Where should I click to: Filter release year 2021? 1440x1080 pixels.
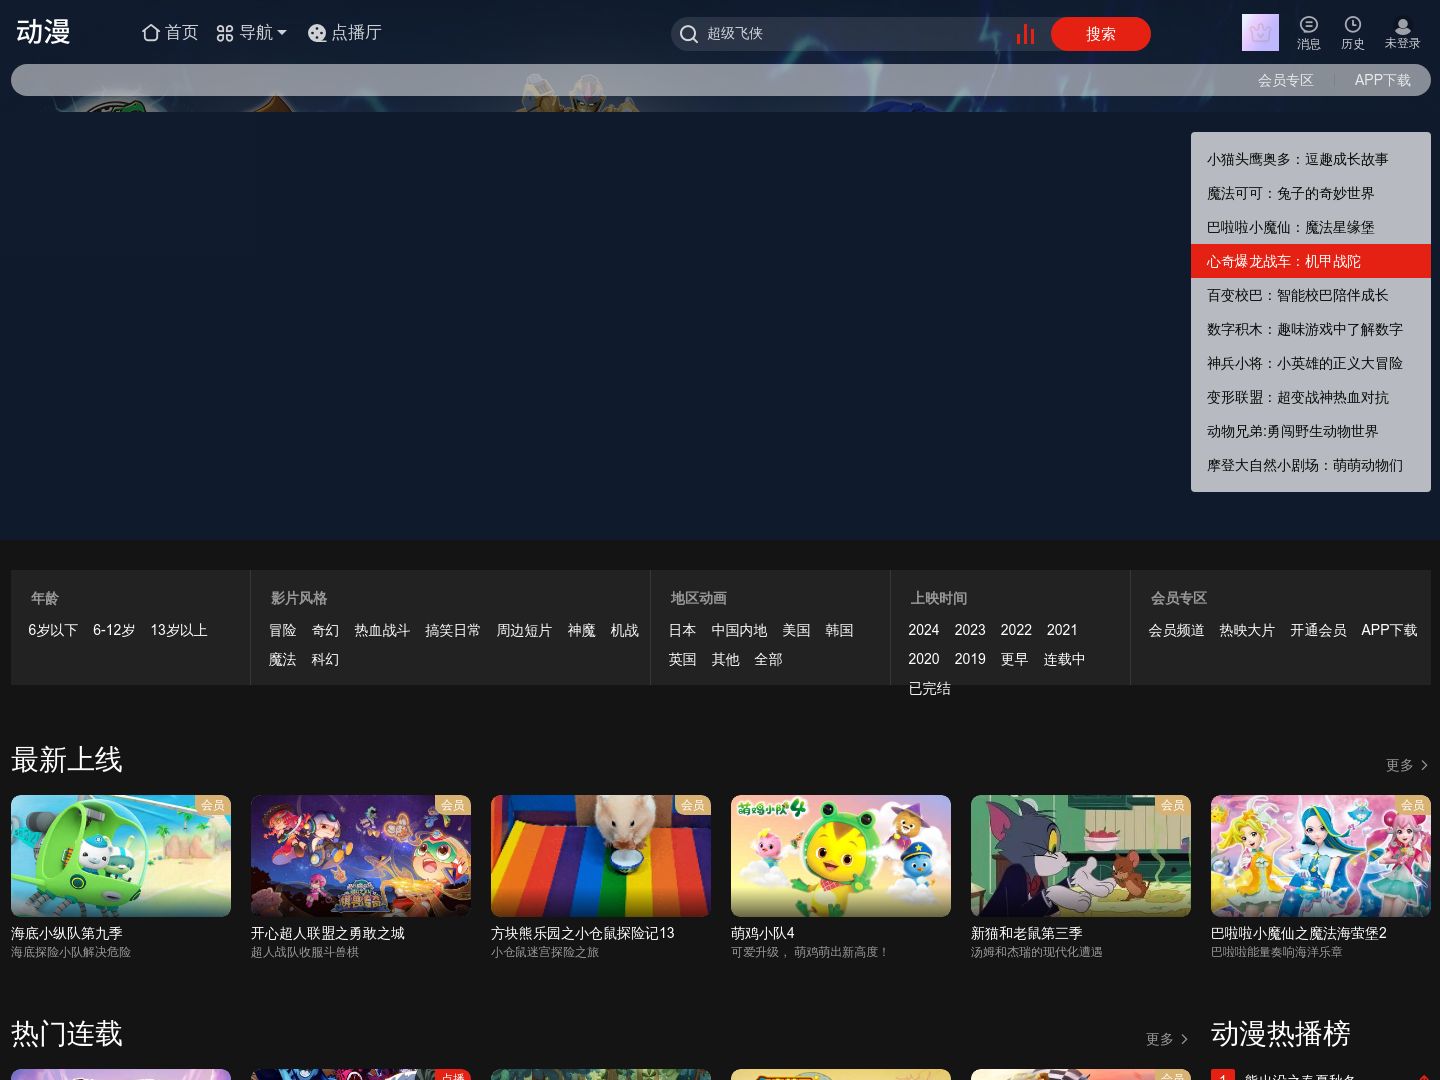[x=1062, y=630]
